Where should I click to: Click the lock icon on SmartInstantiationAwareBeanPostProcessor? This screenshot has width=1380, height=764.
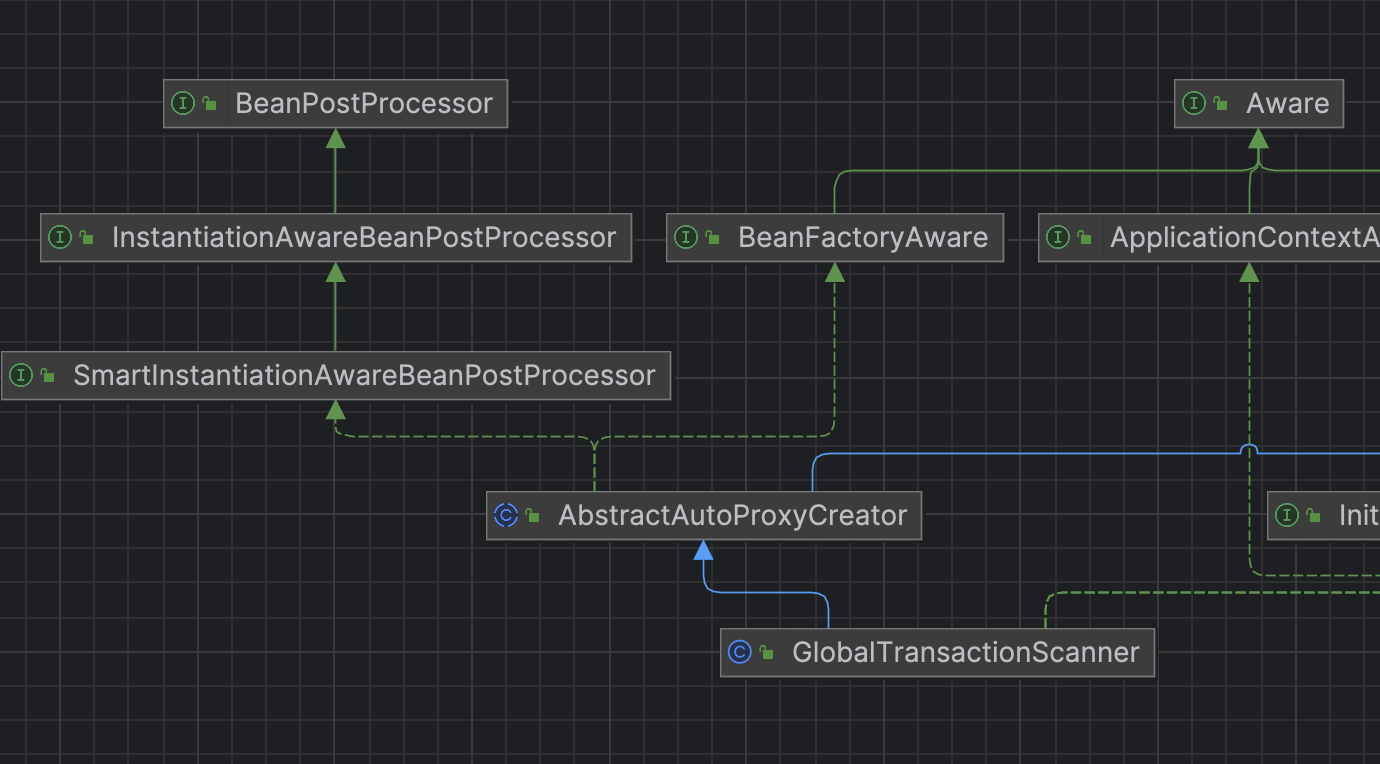pos(48,375)
